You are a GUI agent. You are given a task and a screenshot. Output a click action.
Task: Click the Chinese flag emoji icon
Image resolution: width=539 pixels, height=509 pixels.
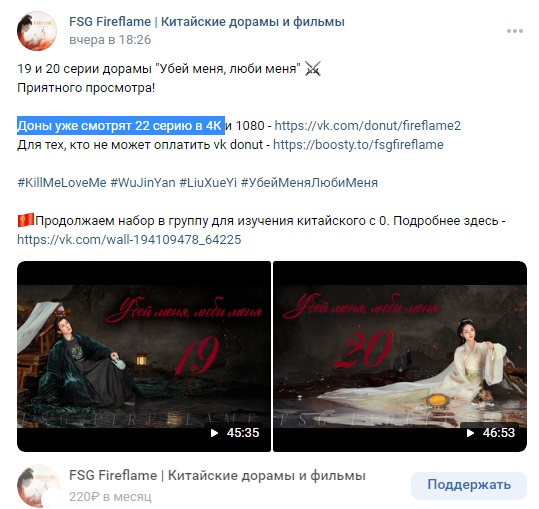point(26,220)
